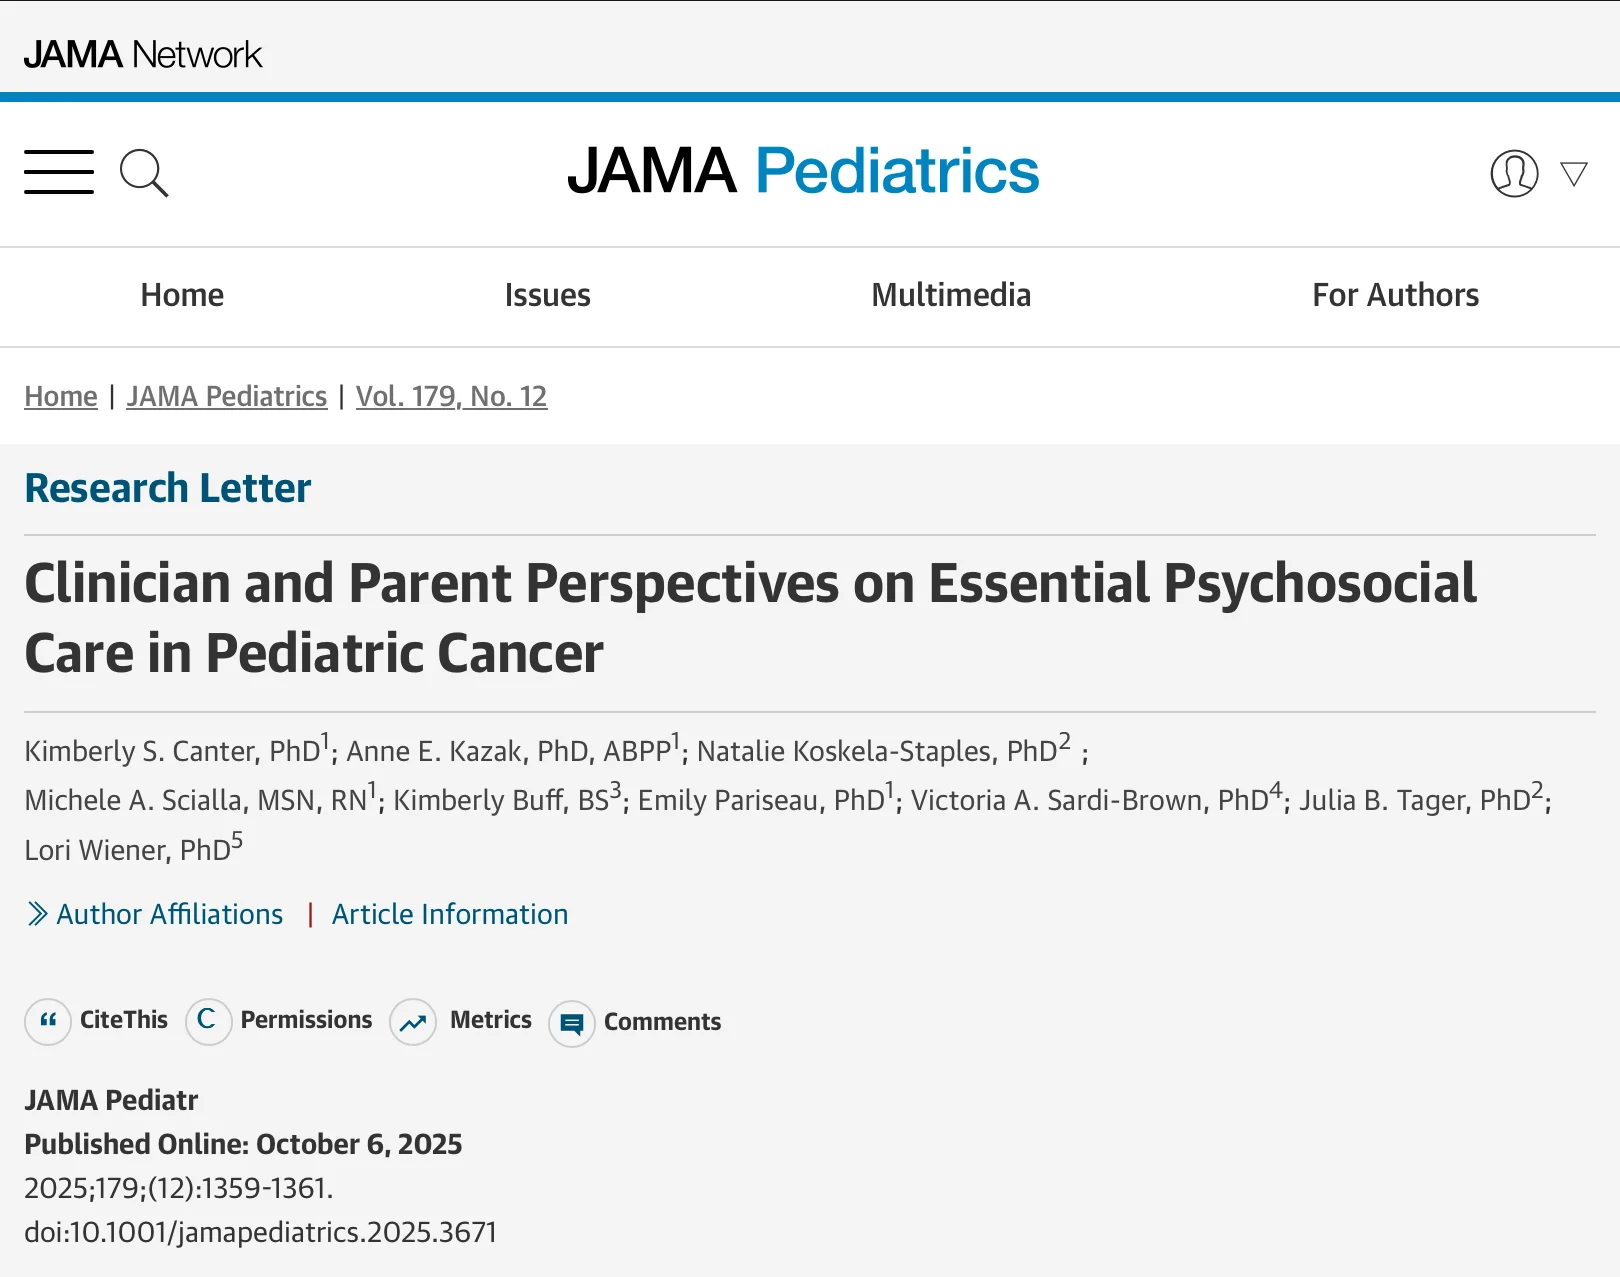Open the Metrics trend chart icon
This screenshot has width=1620, height=1277.
tap(413, 1022)
